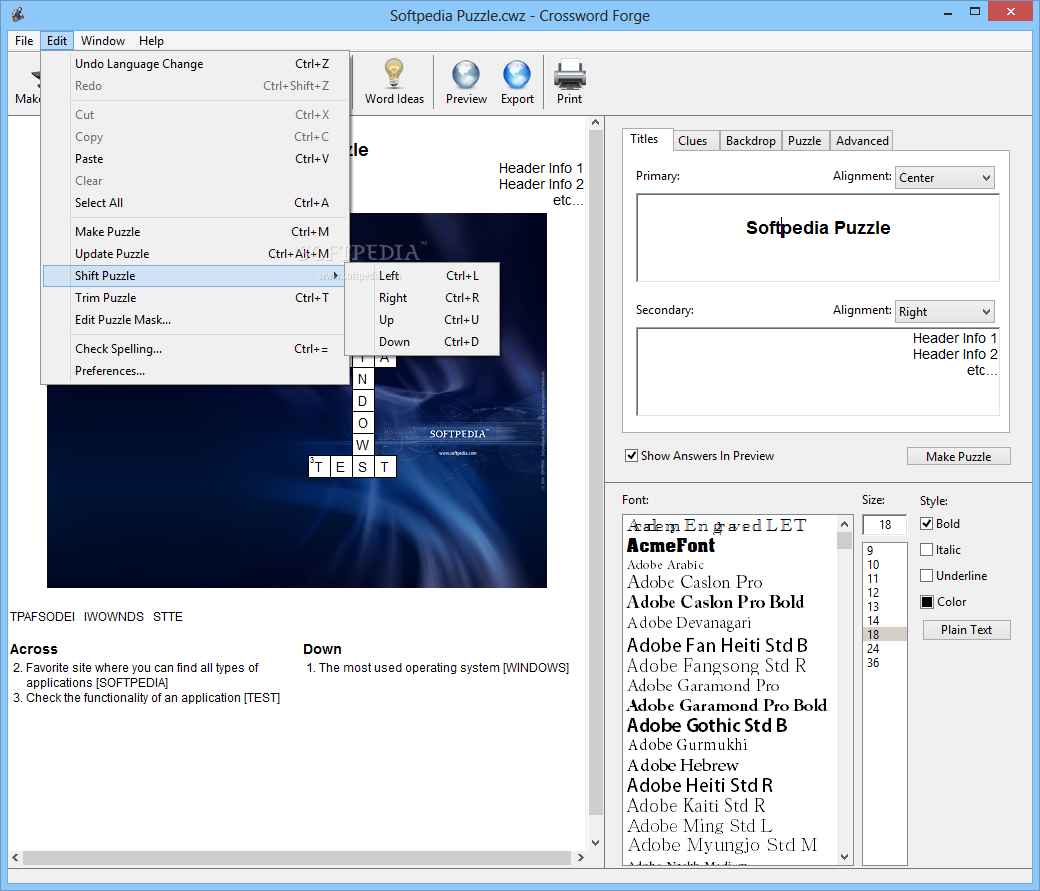The width and height of the screenshot is (1040, 891).
Task: Enable the Underline style checkbox
Action: click(x=927, y=575)
